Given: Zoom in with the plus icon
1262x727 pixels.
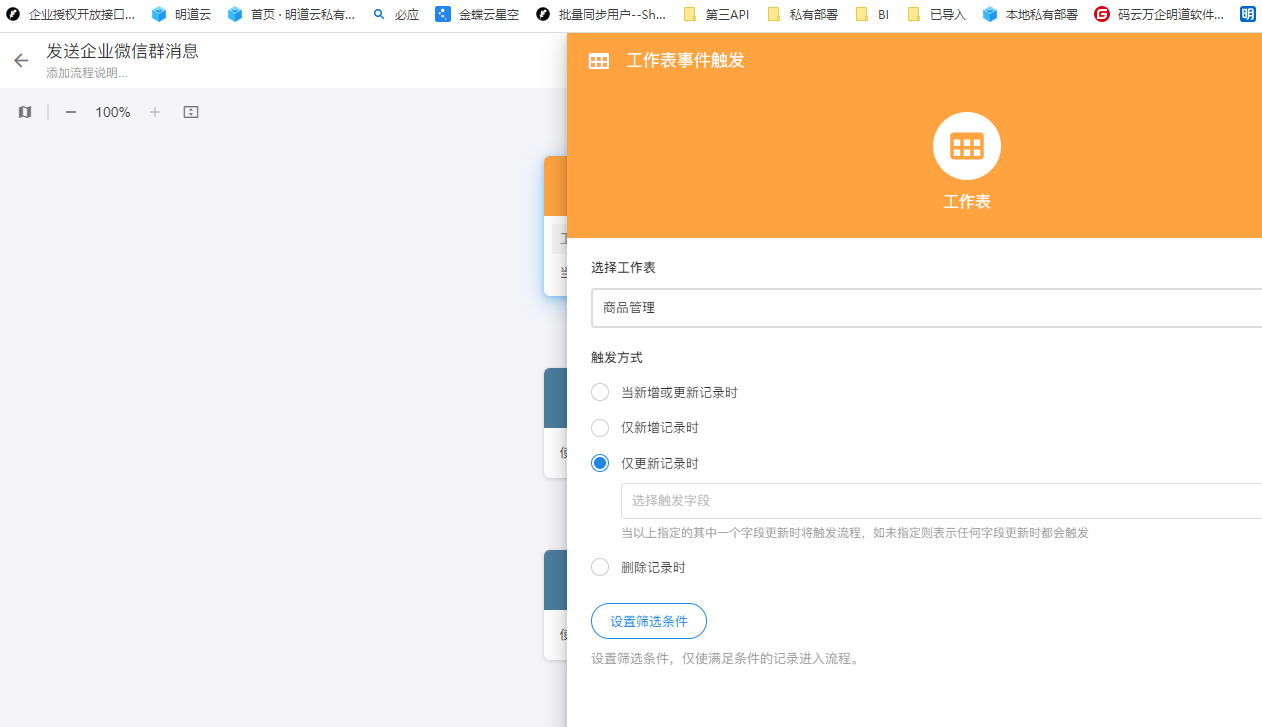Looking at the screenshot, I should pos(155,112).
